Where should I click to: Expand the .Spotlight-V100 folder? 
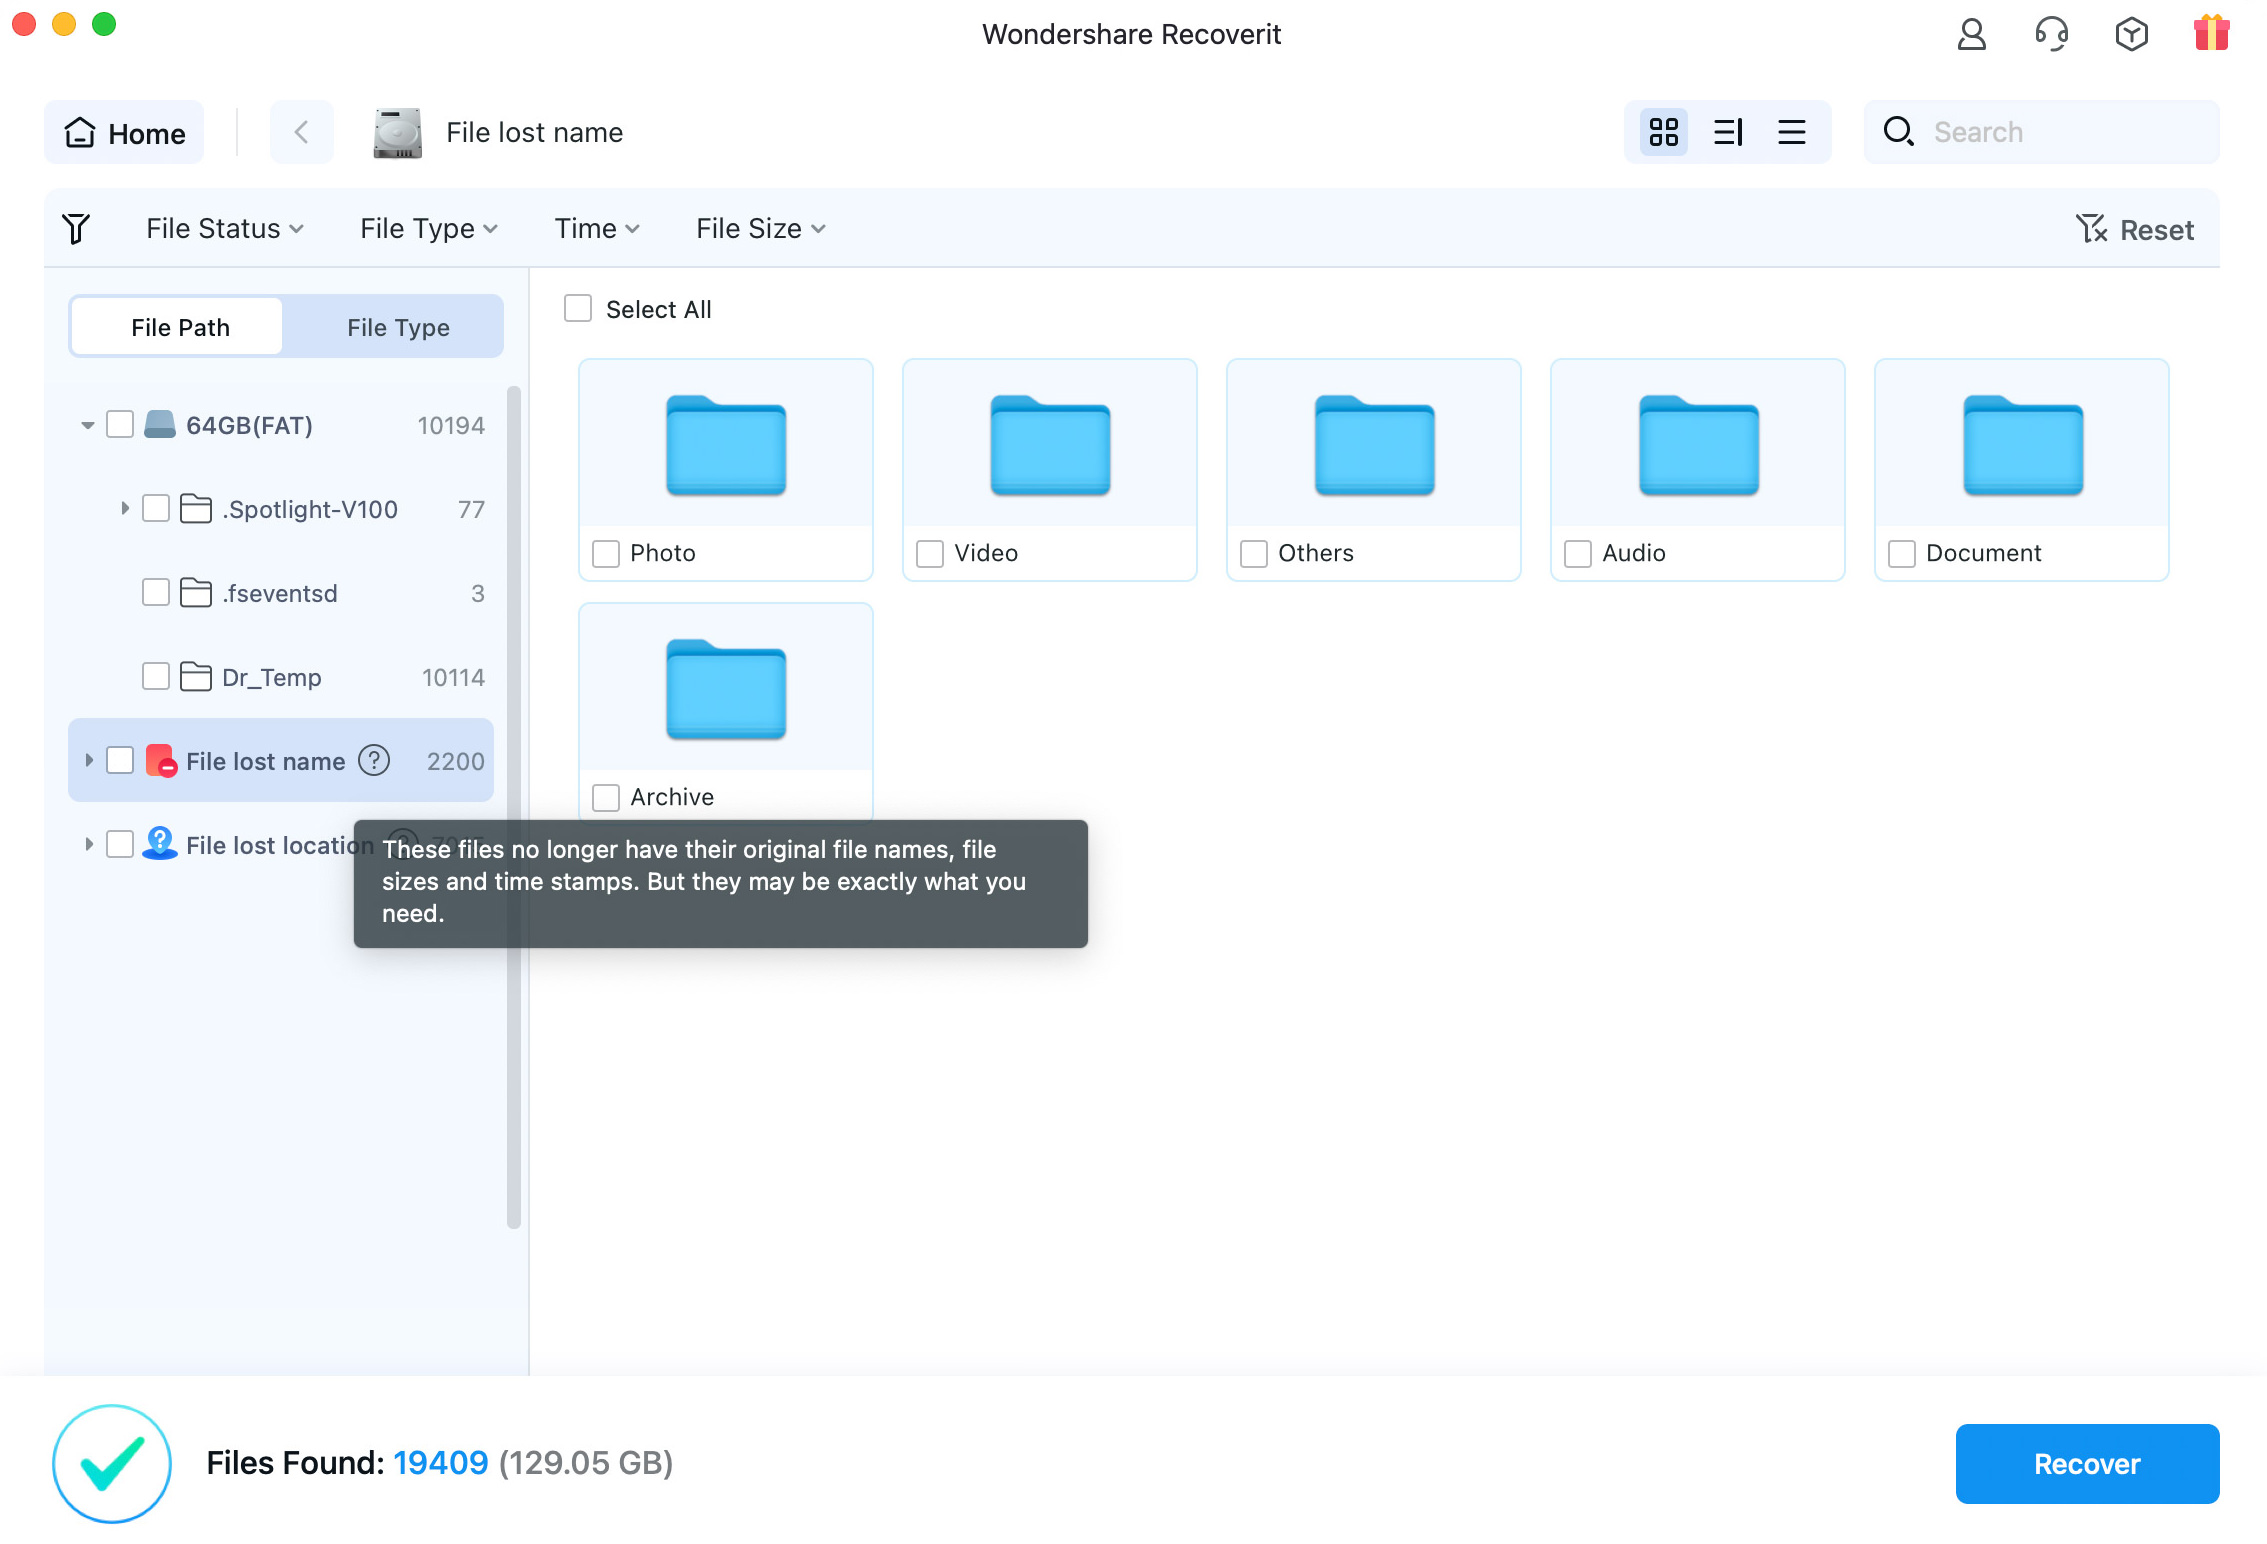pyautogui.click(x=124, y=508)
